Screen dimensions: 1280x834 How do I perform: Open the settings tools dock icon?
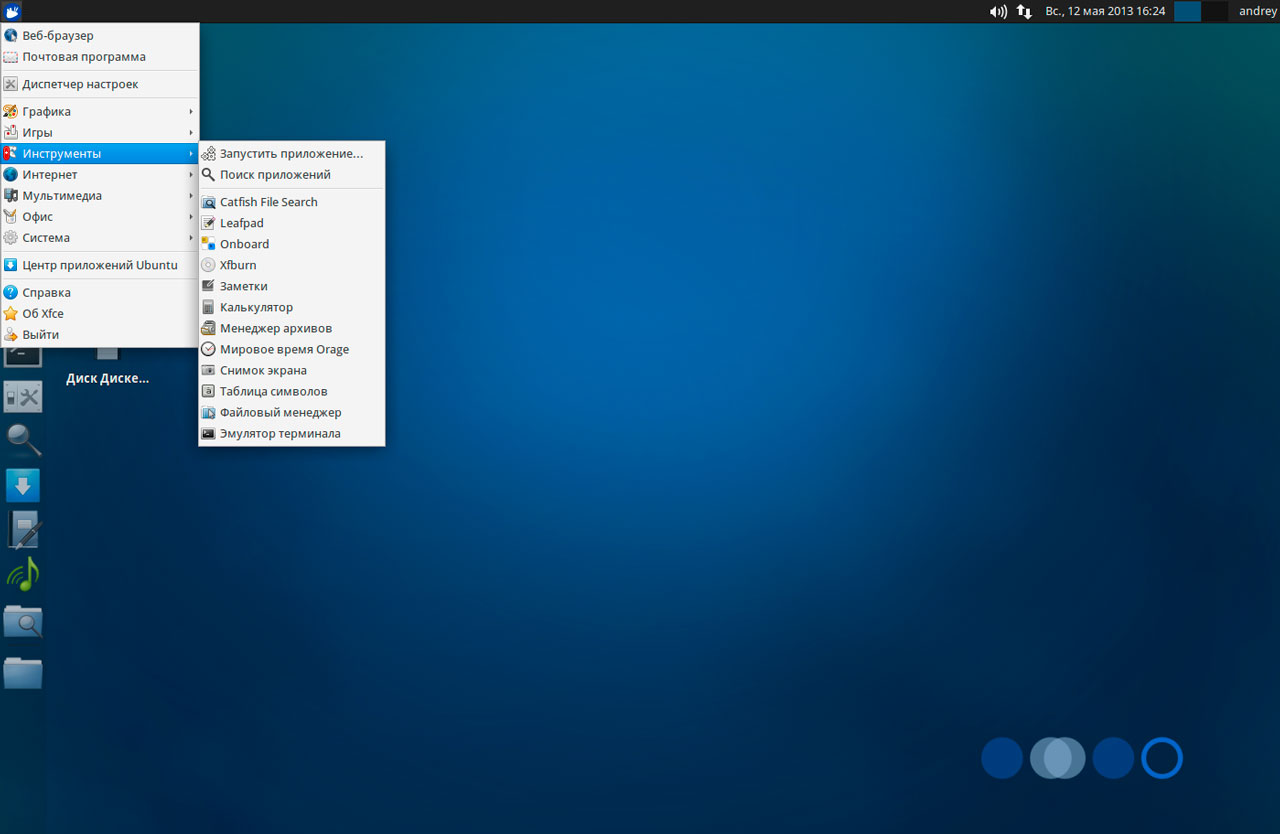click(x=23, y=397)
